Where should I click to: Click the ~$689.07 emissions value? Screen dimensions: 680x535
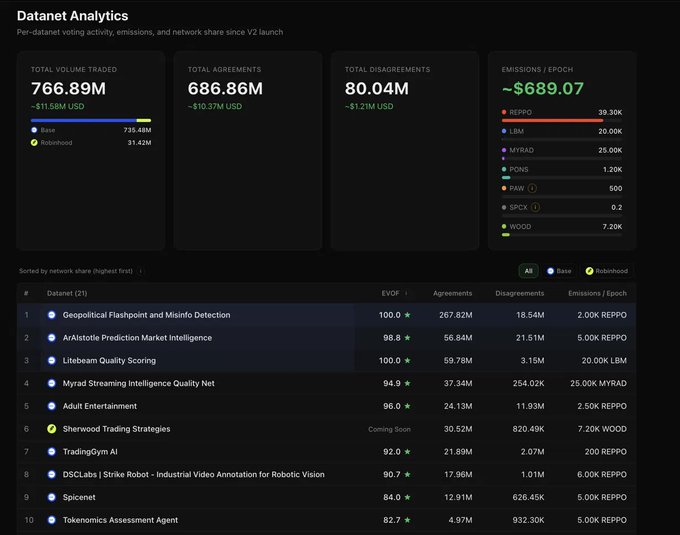click(x=543, y=88)
